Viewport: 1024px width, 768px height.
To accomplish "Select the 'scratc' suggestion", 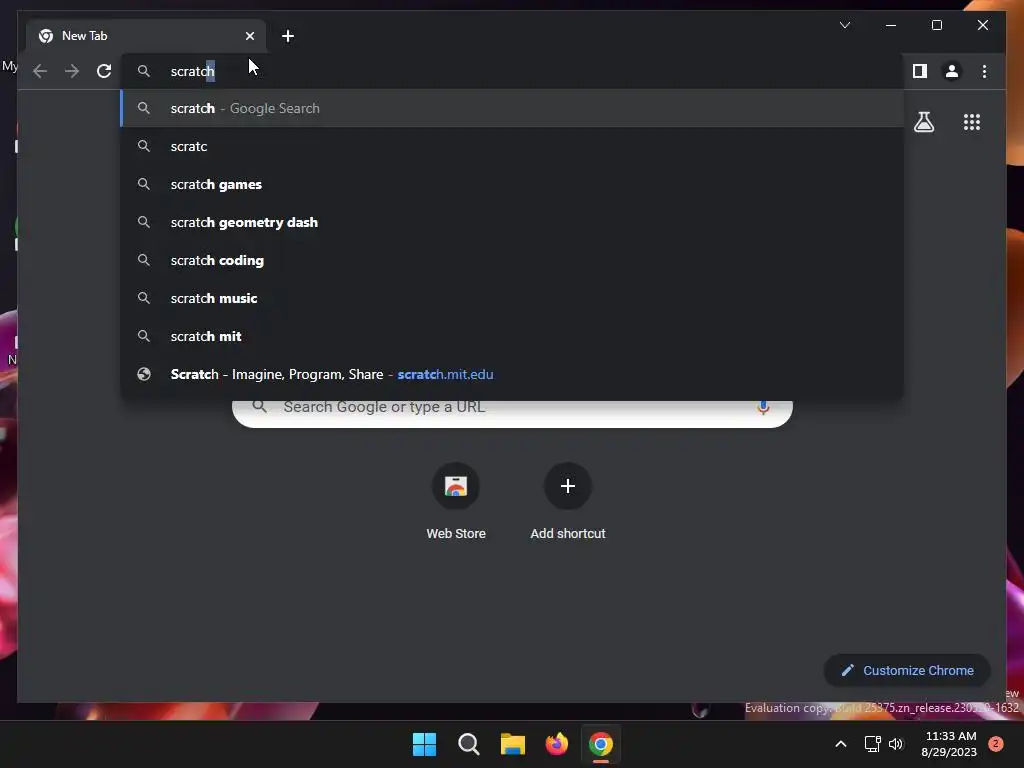I will [x=512, y=146].
